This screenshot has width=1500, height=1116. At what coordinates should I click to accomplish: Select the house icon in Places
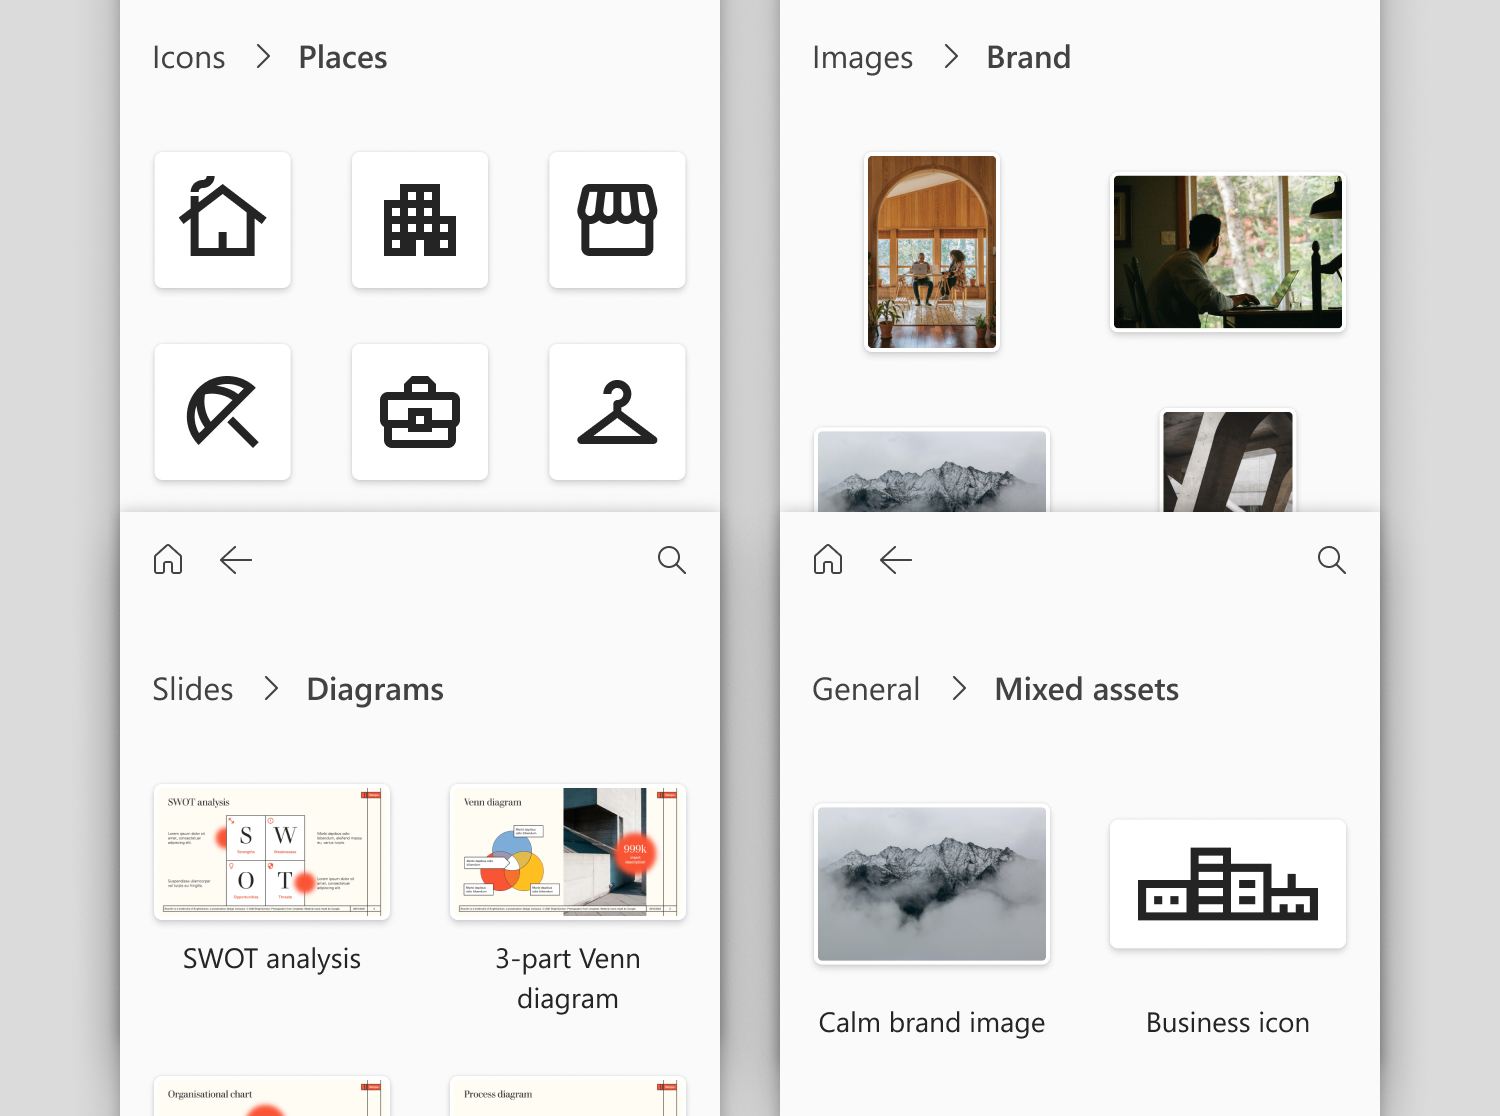223,220
